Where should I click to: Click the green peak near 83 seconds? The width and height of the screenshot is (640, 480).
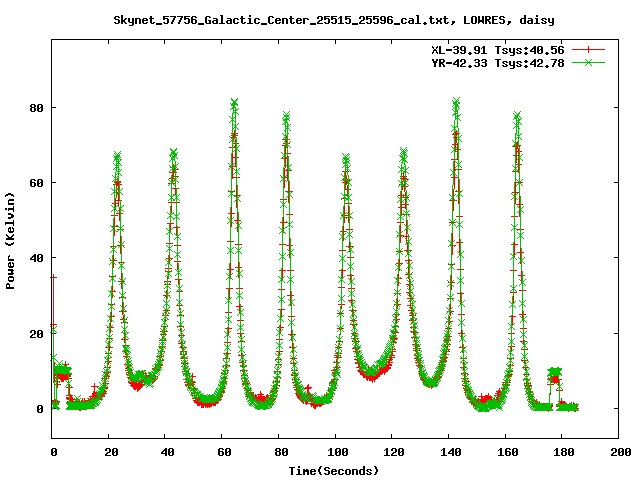click(286, 116)
